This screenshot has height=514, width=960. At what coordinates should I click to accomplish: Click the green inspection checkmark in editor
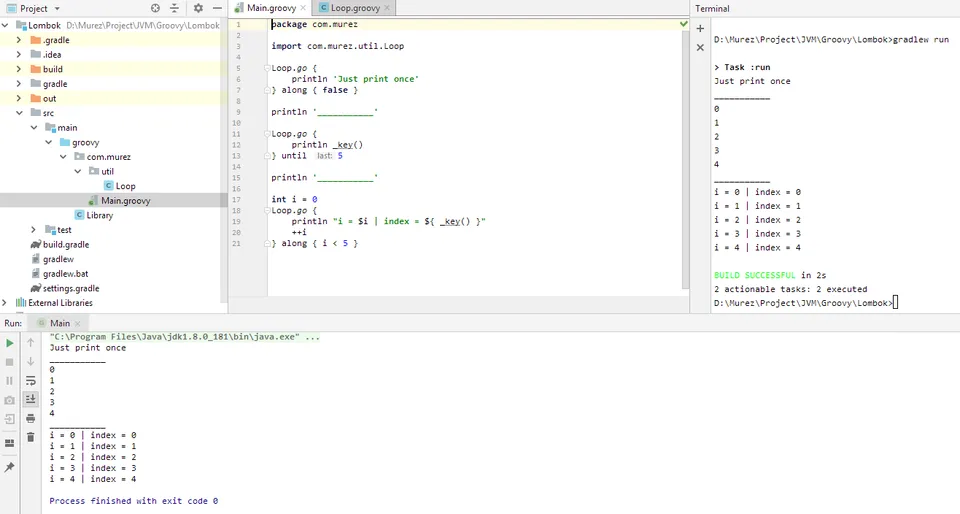[x=683, y=24]
